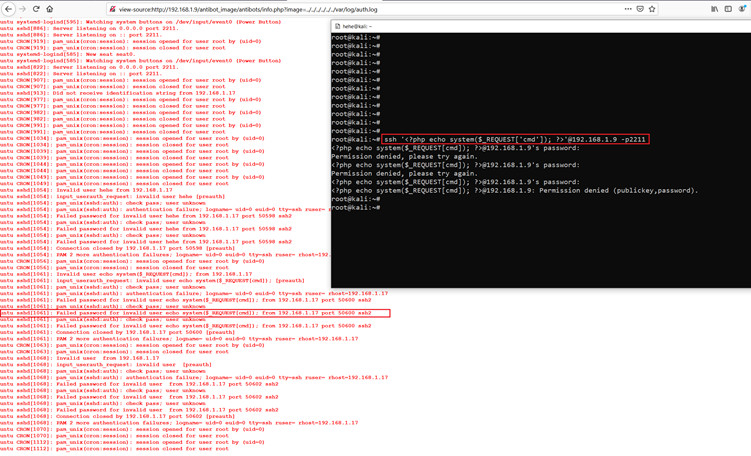The image size is (751, 456).
Task: Click the browser Back arrow button
Action: tap(7, 9)
